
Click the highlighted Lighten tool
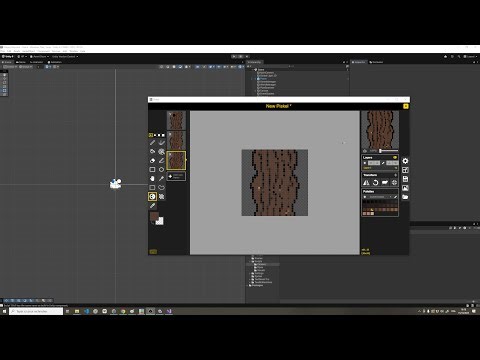(152, 197)
